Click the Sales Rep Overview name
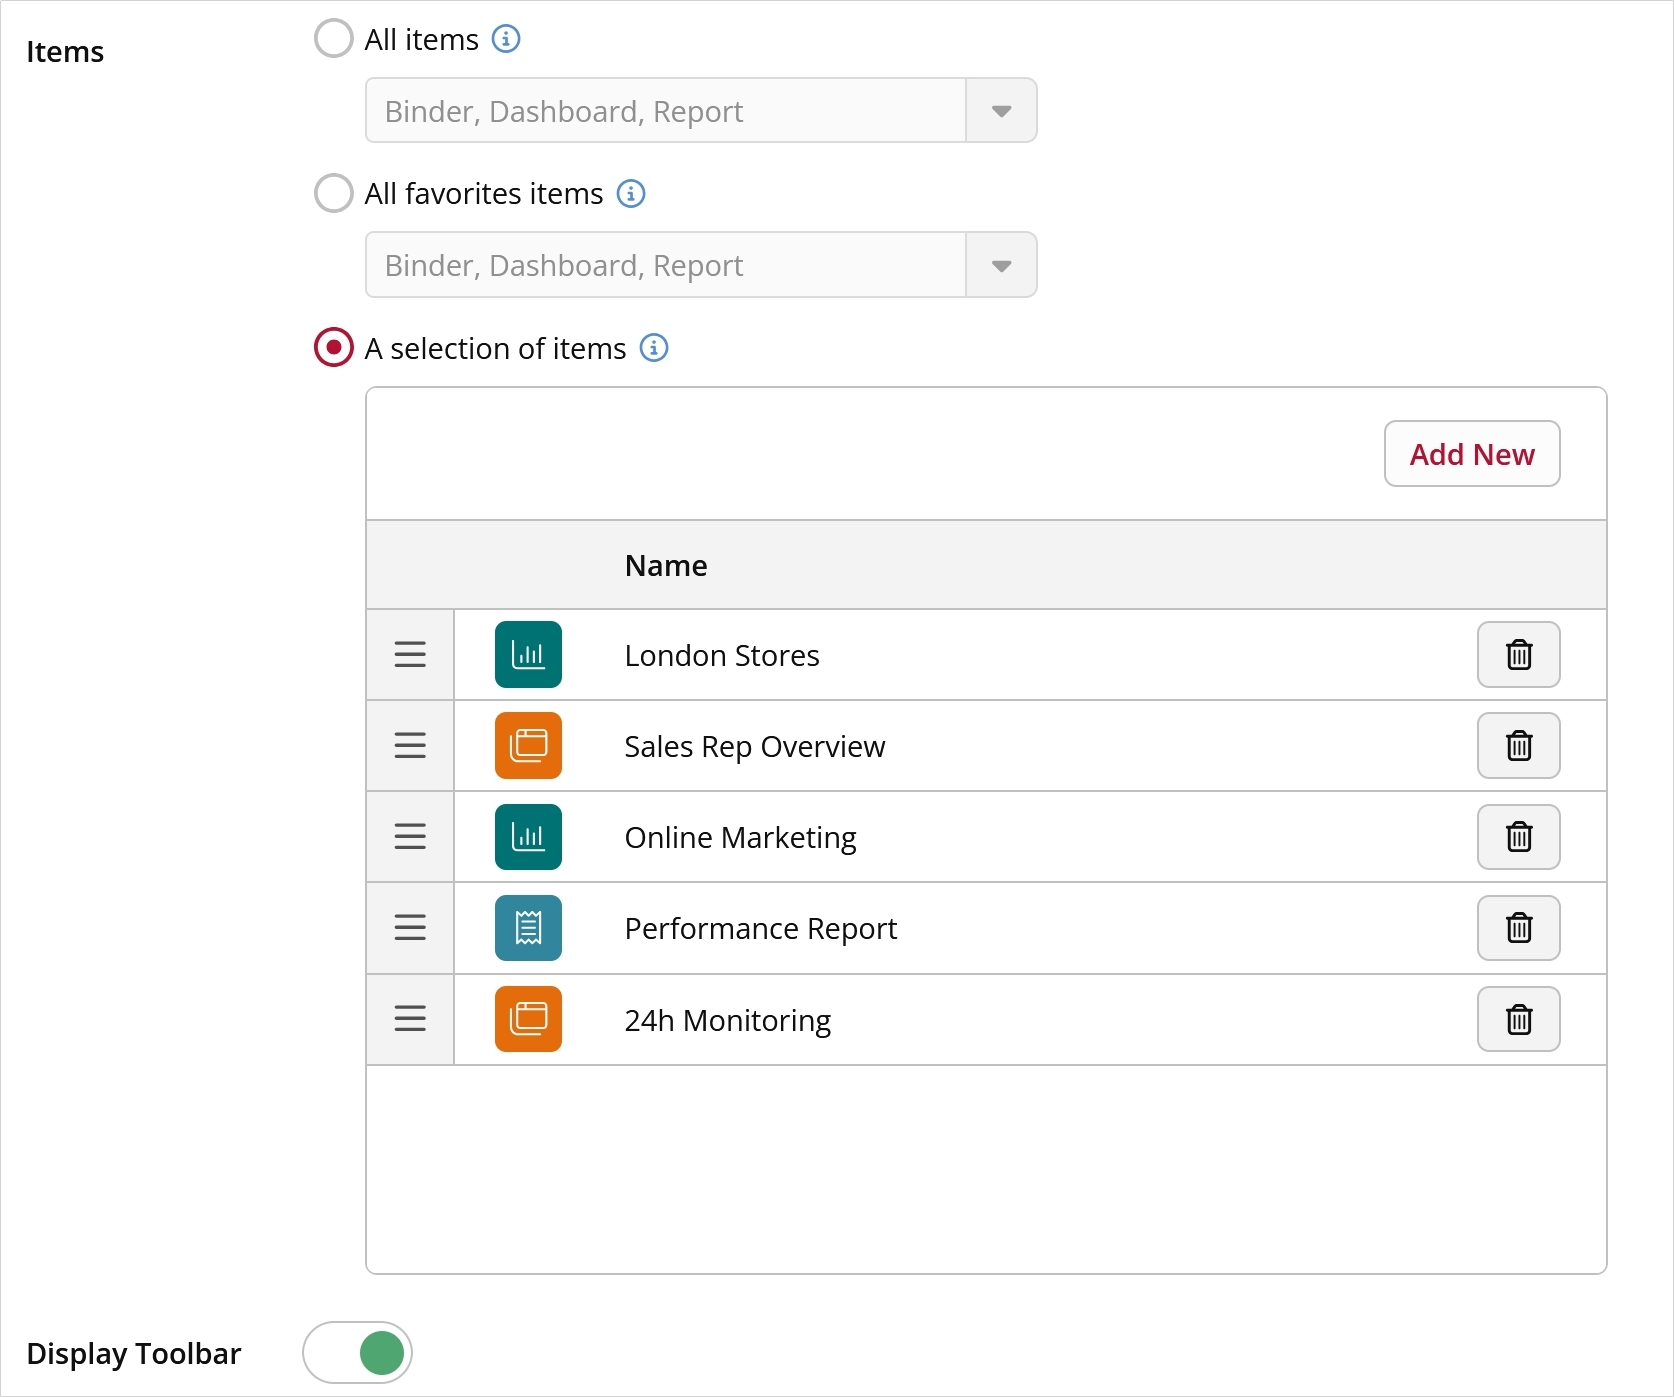The width and height of the screenshot is (1674, 1397). (x=755, y=747)
